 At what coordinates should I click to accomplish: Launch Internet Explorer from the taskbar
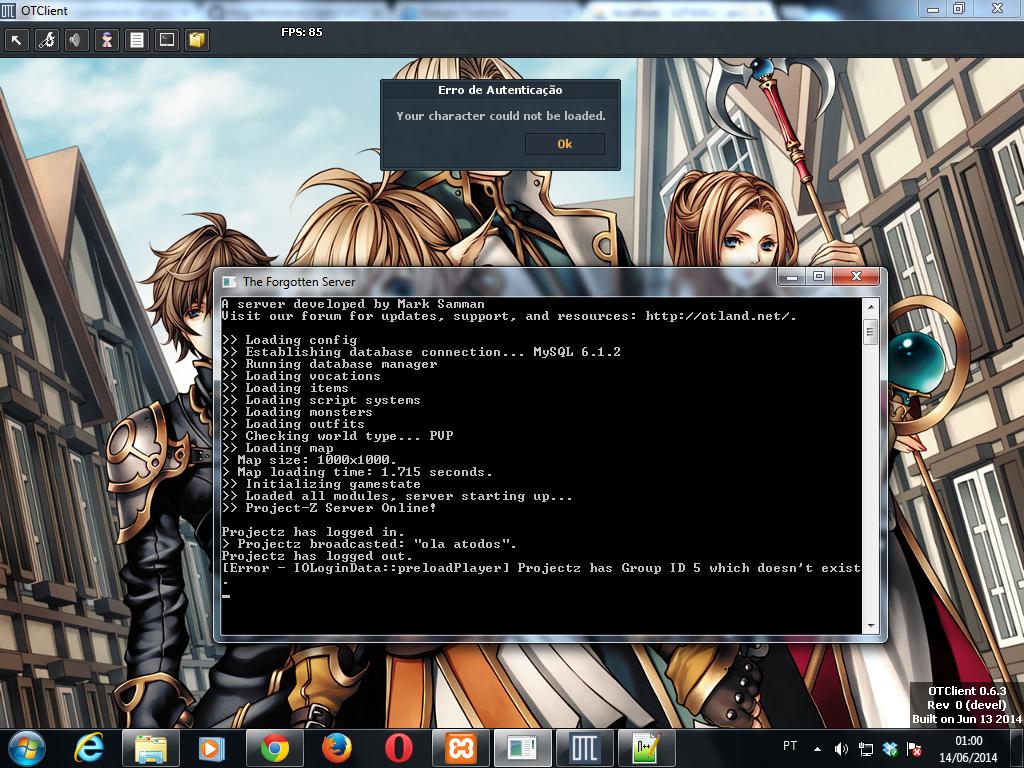pos(89,748)
